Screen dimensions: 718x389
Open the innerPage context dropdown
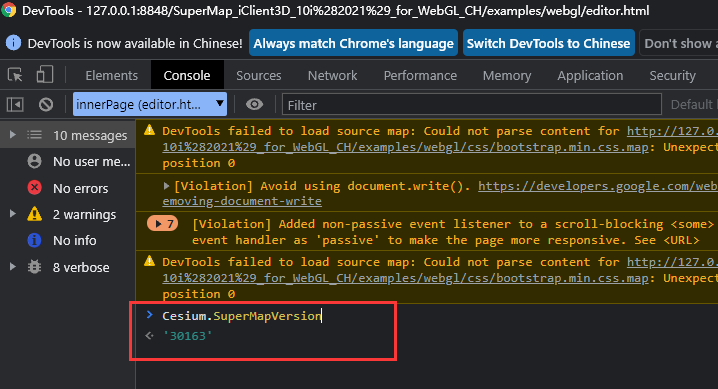(150, 104)
